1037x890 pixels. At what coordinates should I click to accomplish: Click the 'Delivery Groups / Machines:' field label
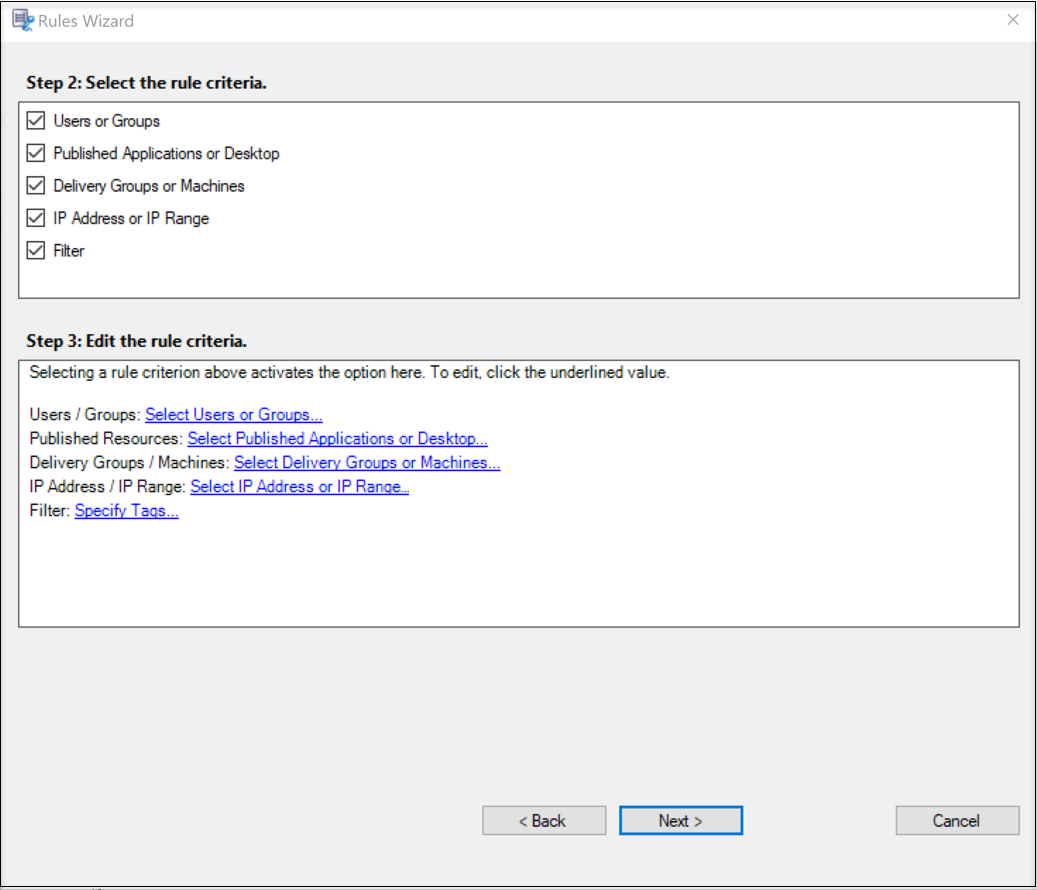tap(130, 463)
